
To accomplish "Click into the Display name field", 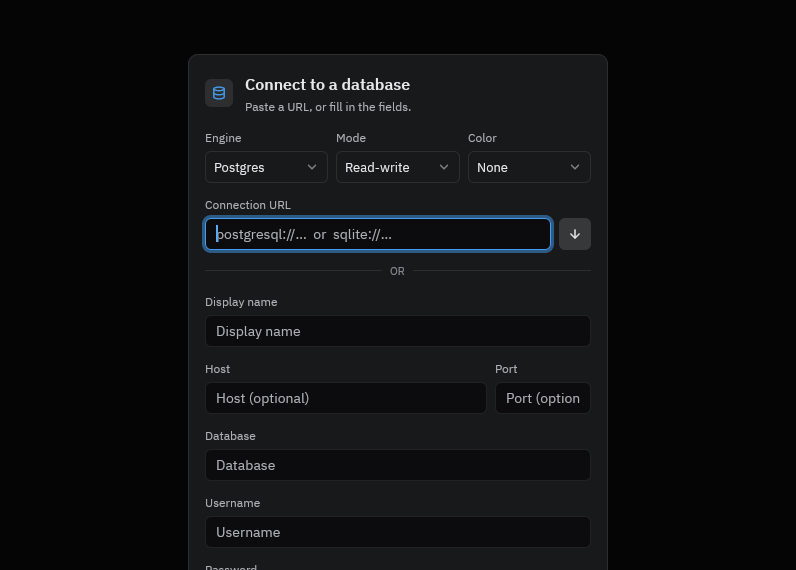I will (397, 331).
